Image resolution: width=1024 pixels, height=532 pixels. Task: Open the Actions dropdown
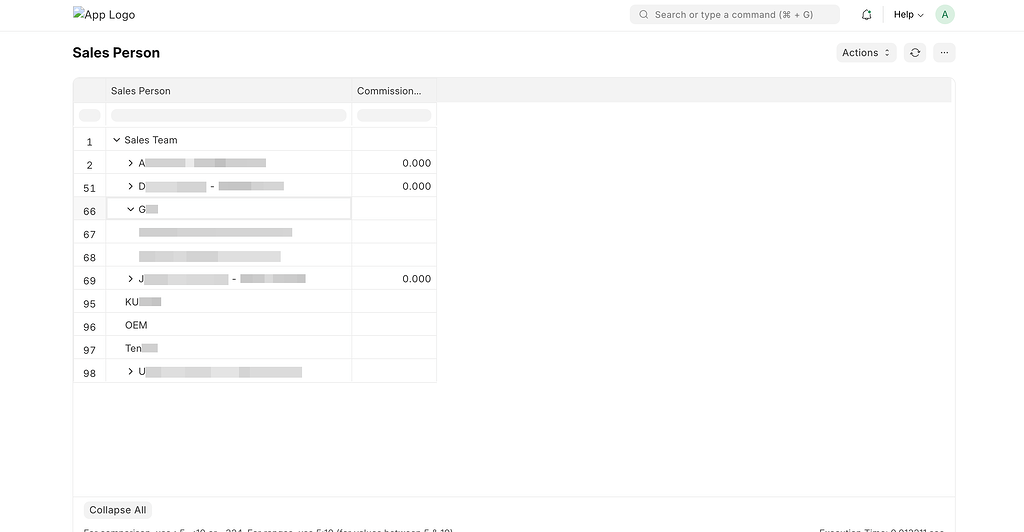pyautogui.click(x=866, y=53)
